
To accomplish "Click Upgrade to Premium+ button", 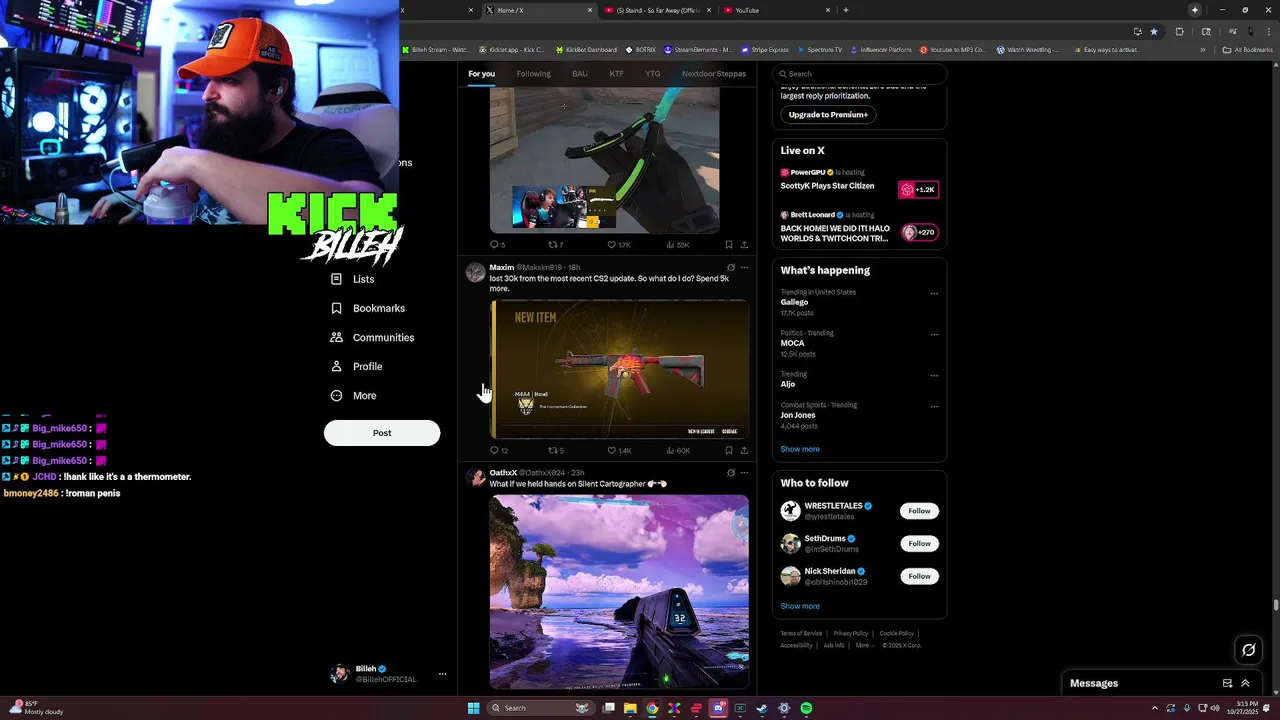I will pos(828,114).
